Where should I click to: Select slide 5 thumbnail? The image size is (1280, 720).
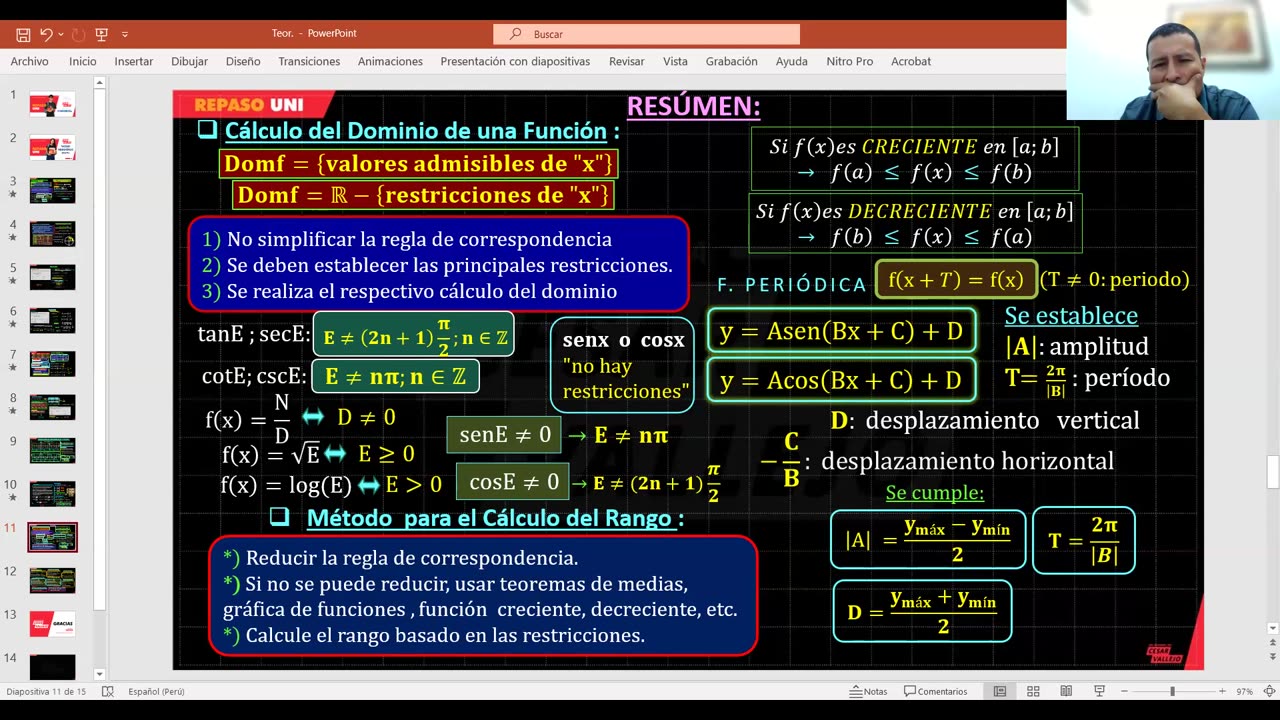tap(52, 277)
